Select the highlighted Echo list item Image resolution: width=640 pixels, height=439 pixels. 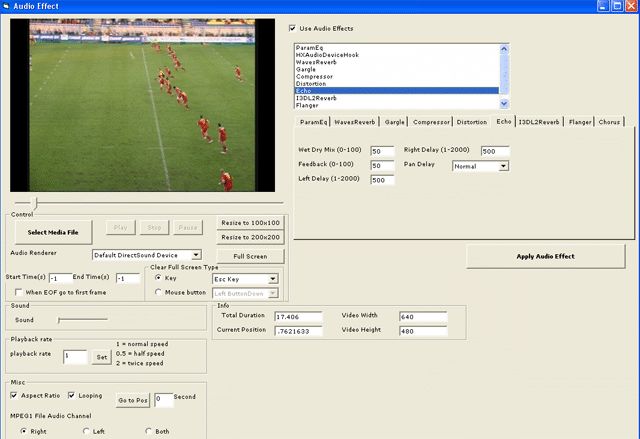coord(396,91)
